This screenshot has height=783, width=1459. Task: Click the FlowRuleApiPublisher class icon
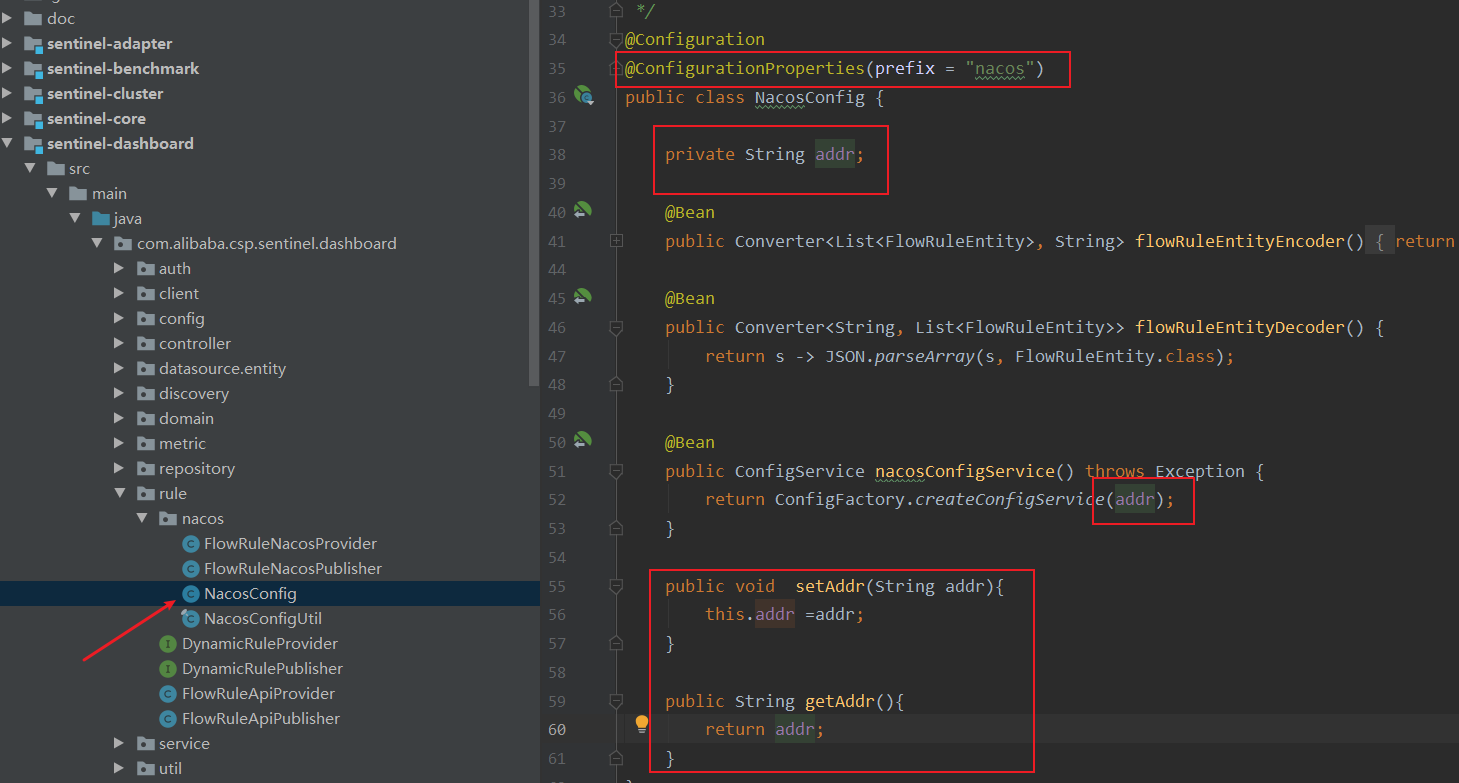click(168, 719)
